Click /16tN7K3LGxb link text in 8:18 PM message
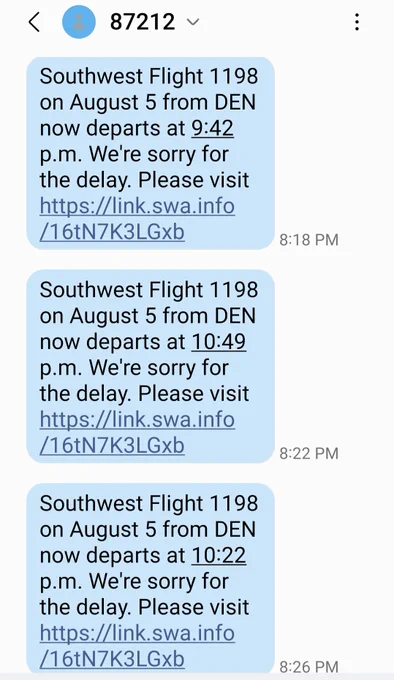Viewport: 394px width, 680px height. [112, 232]
